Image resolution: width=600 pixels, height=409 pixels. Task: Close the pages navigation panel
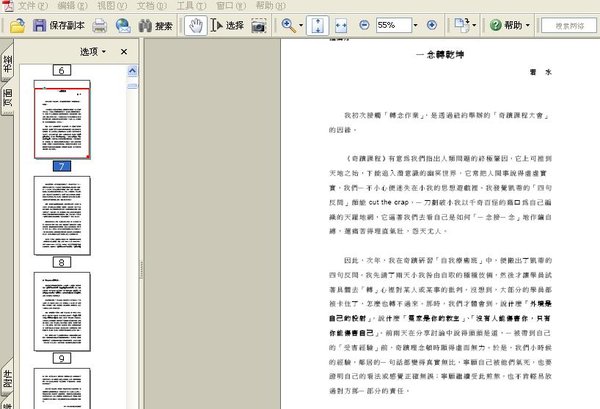click(x=124, y=52)
